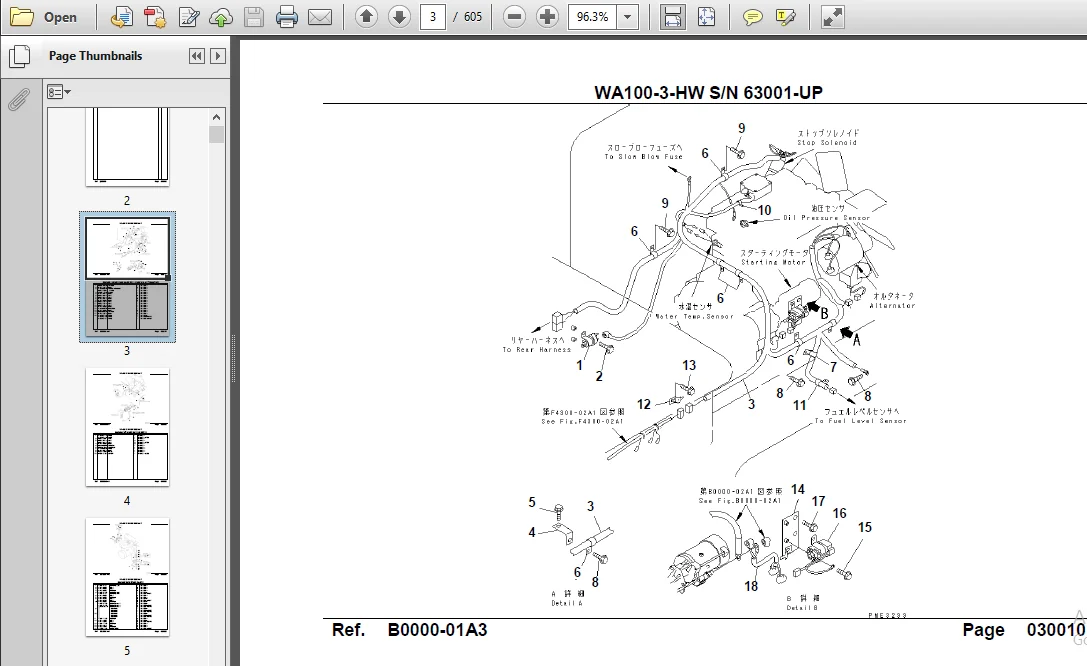Image resolution: width=1087 pixels, height=666 pixels.
Task: Click the cloud upload icon
Action: tap(221, 17)
